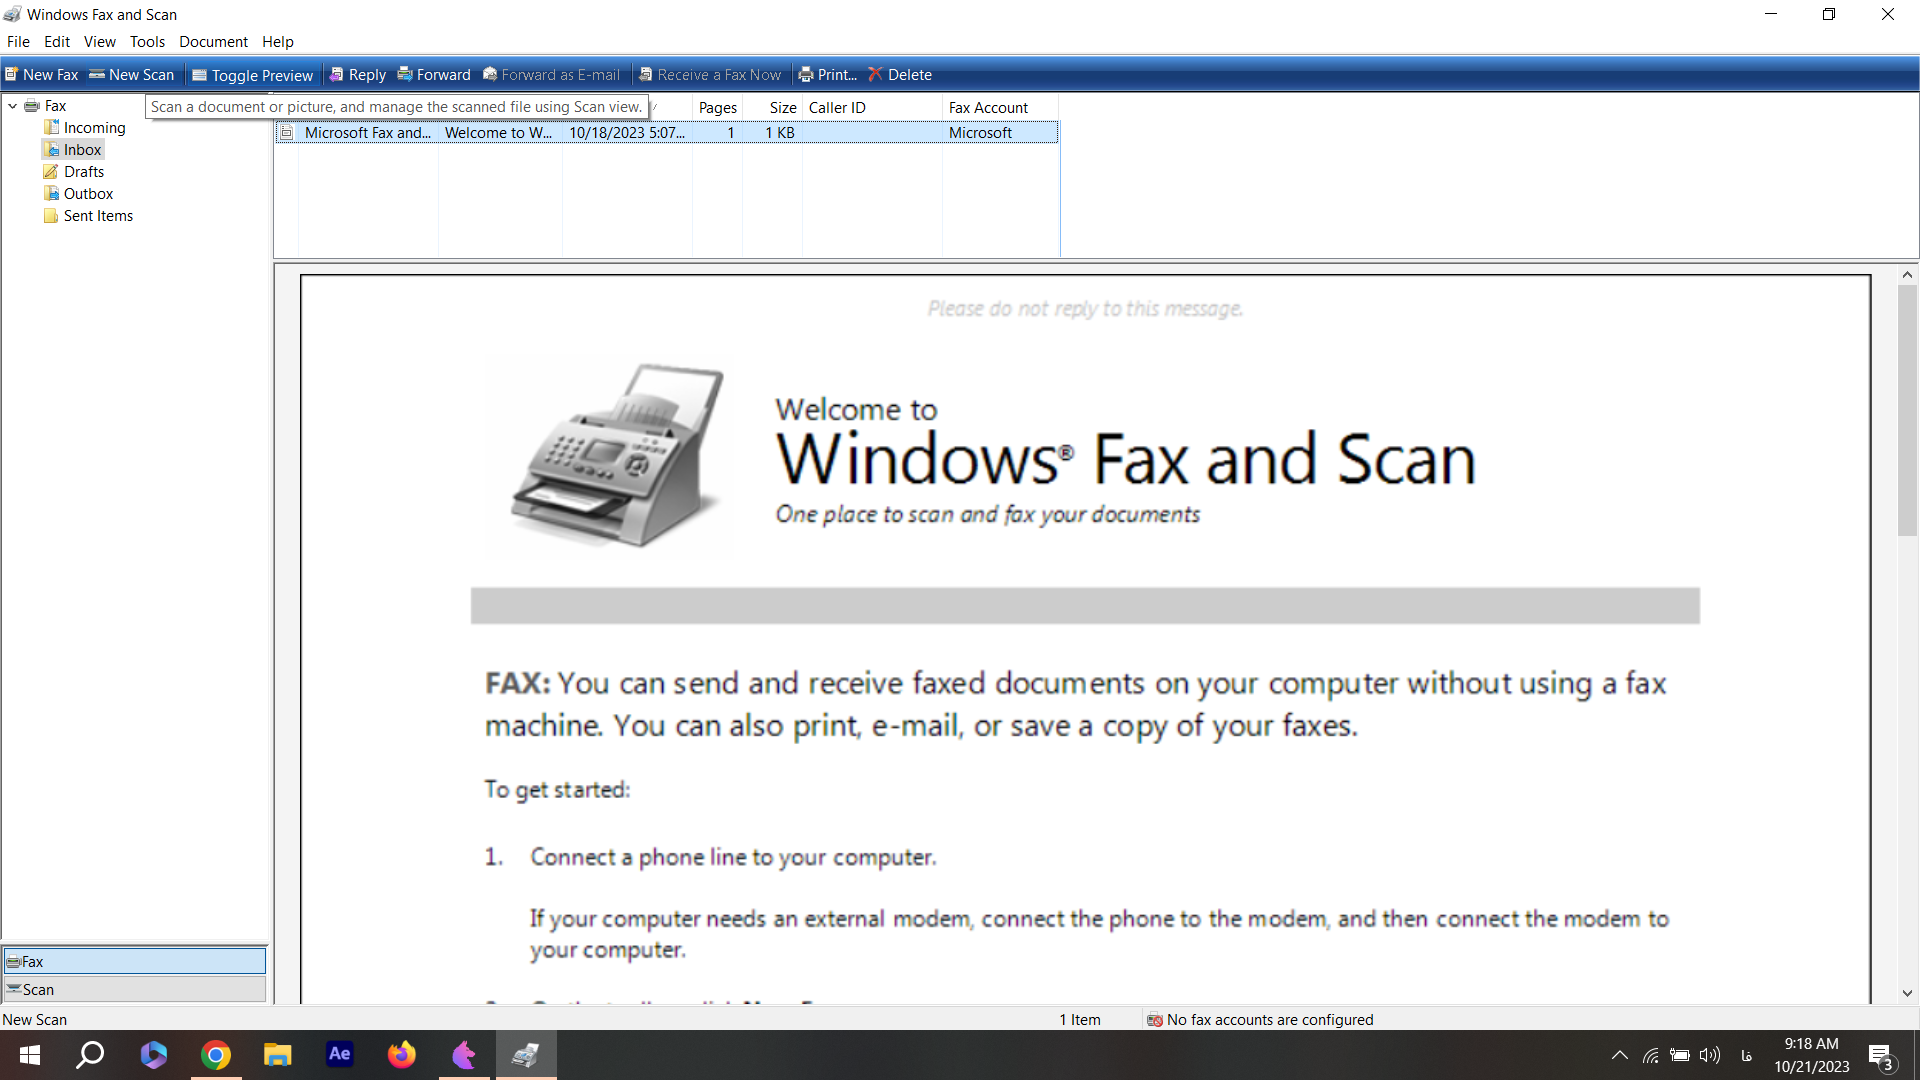Viewport: 1920px width, 1080px height.
Task: Sort list by Pages column
Action: pyautogui.click(x=717, y=107)
